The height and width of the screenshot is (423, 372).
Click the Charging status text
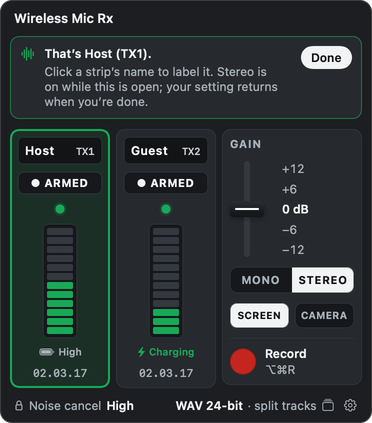[172, 352]
